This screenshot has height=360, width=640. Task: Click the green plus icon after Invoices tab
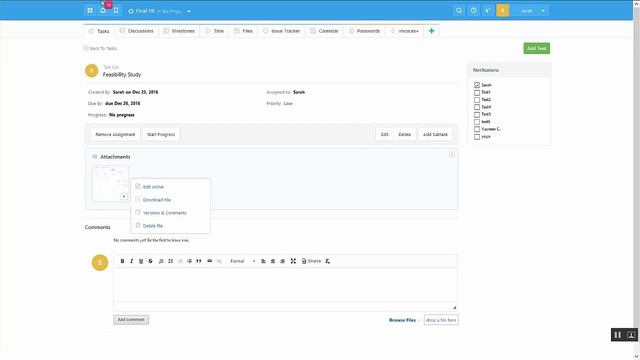[x=431, y=31]
